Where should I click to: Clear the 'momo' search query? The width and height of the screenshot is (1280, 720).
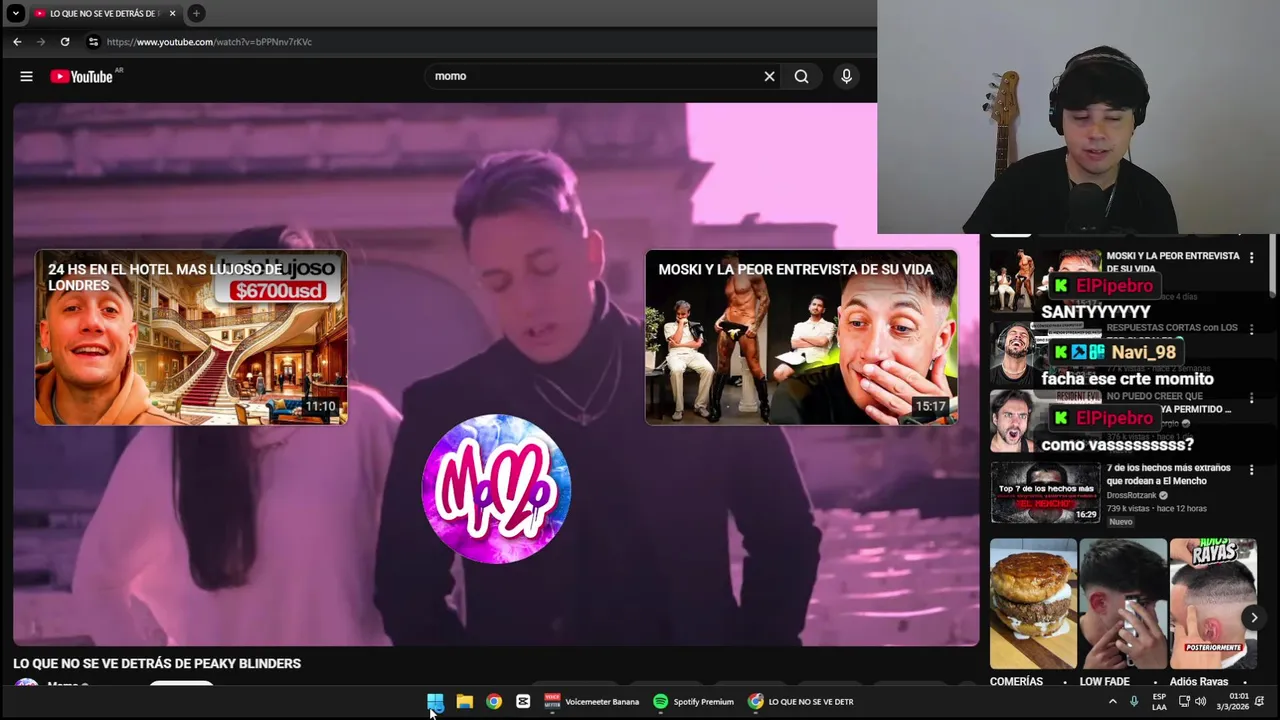click(x=769, y=76)
